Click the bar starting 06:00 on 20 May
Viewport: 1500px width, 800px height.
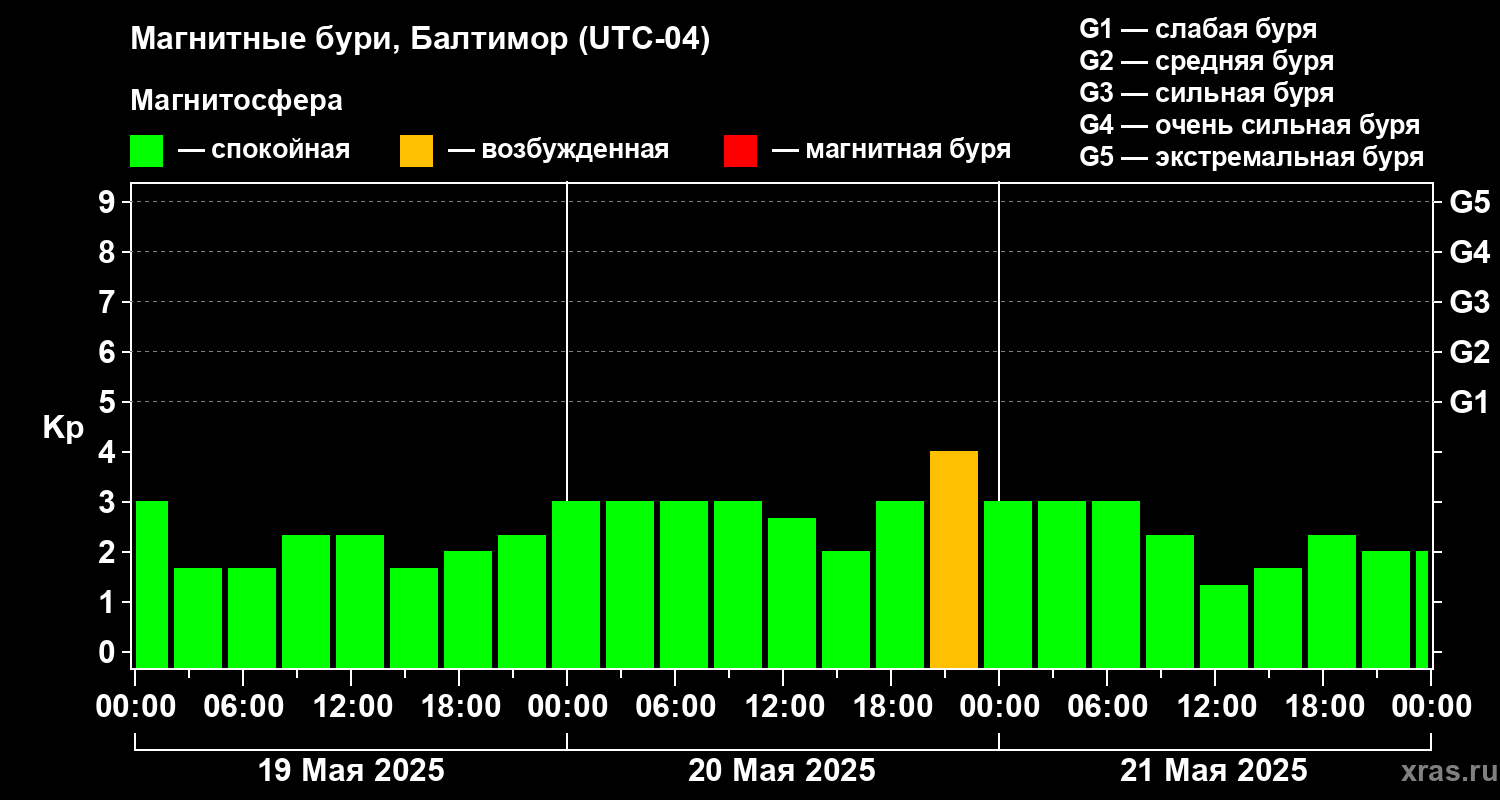[684, 584]
